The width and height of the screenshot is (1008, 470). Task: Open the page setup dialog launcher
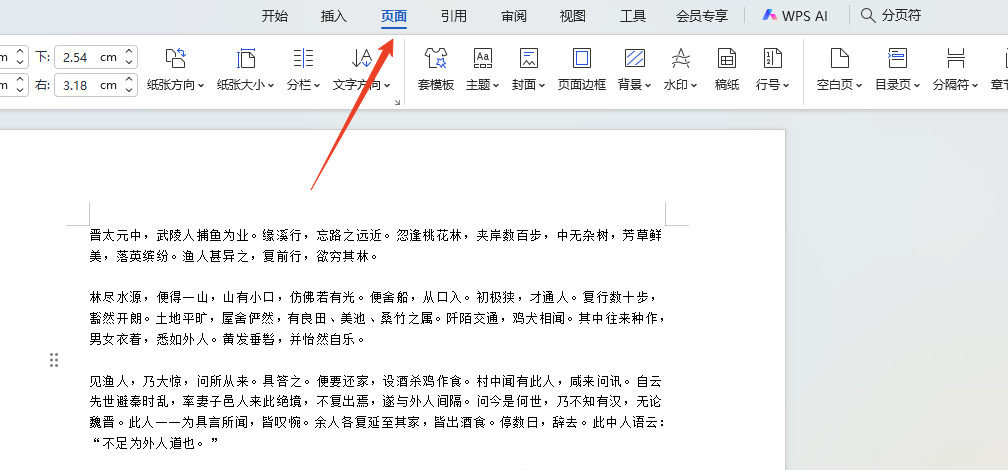pos(397,102)
